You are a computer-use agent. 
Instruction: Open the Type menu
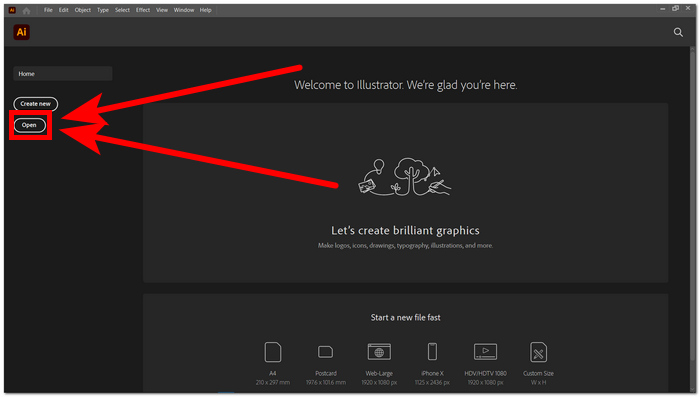(103, 10)
